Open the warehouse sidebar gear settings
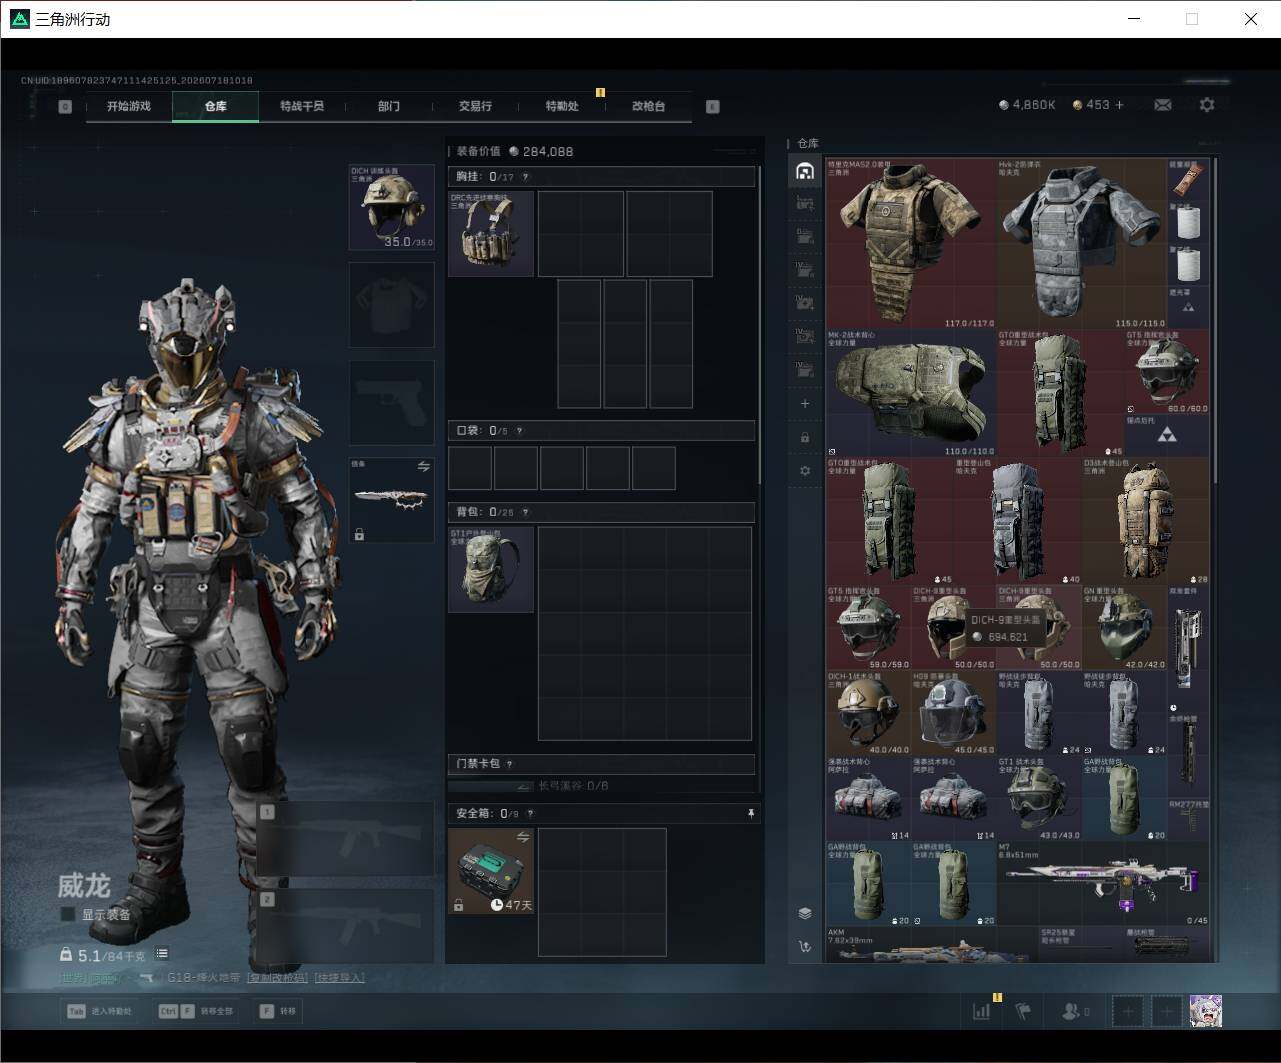Screen dimensions: 1281x1063 [805, 471]
